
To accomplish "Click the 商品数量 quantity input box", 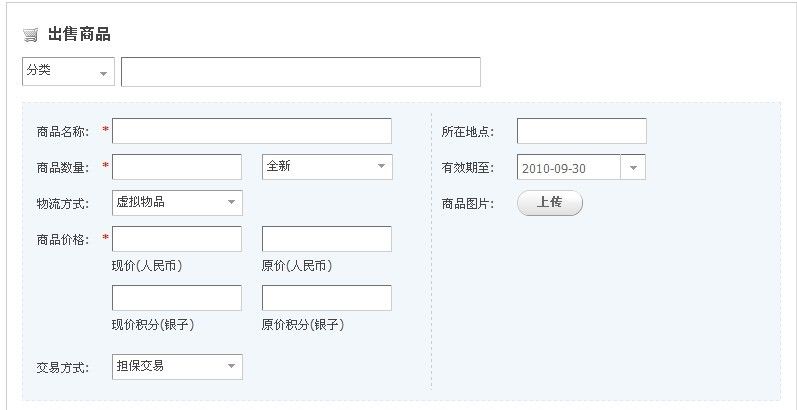I will click(177, 167).
